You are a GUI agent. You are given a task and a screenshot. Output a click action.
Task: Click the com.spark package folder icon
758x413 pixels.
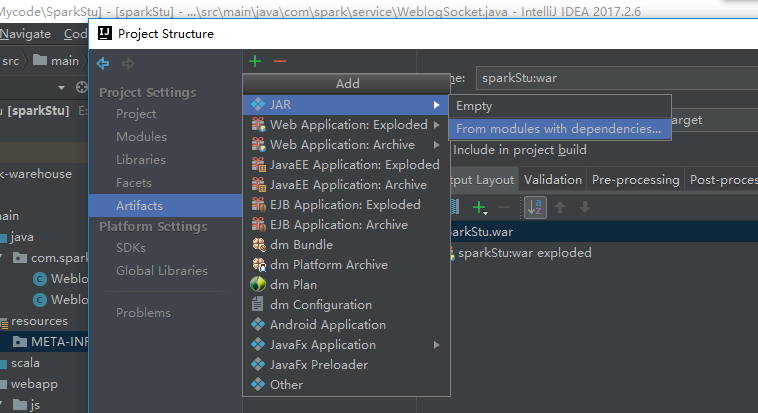(x=20, y=258)
